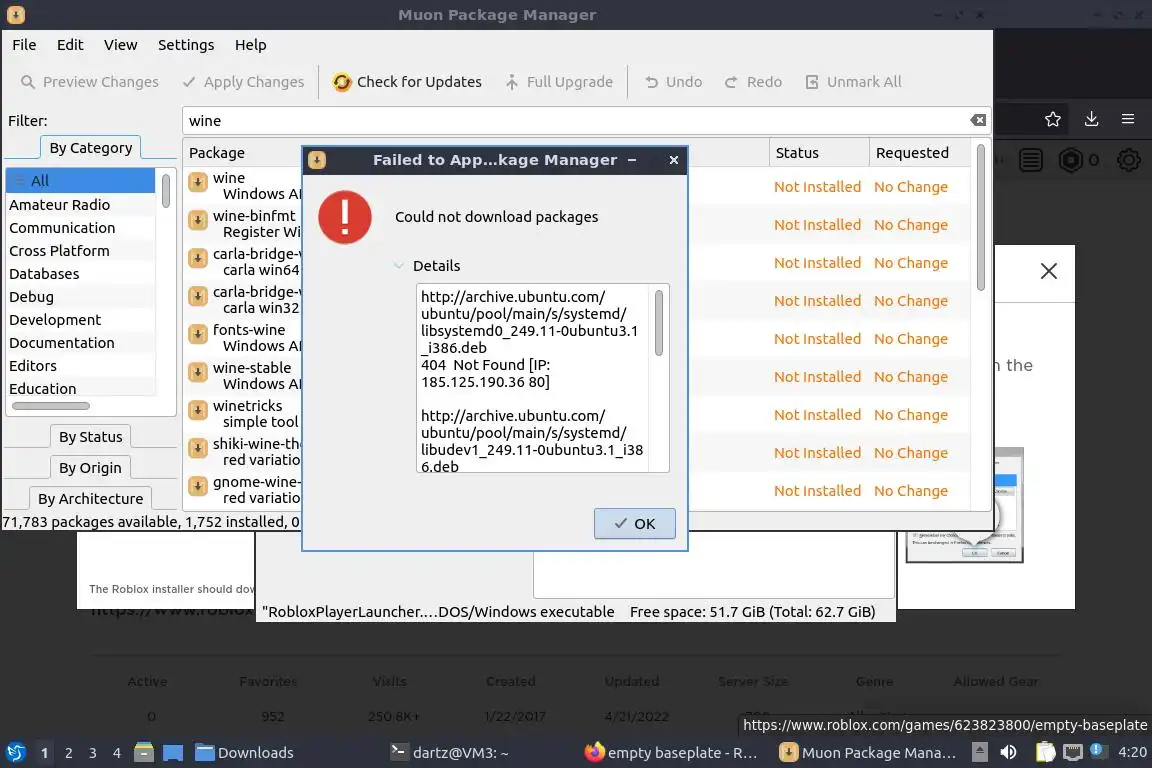The width and height of the screenshot is (1152, 768).
Task: Click the Roblox install instructions thumbnail image
Action: coord(965,506)
